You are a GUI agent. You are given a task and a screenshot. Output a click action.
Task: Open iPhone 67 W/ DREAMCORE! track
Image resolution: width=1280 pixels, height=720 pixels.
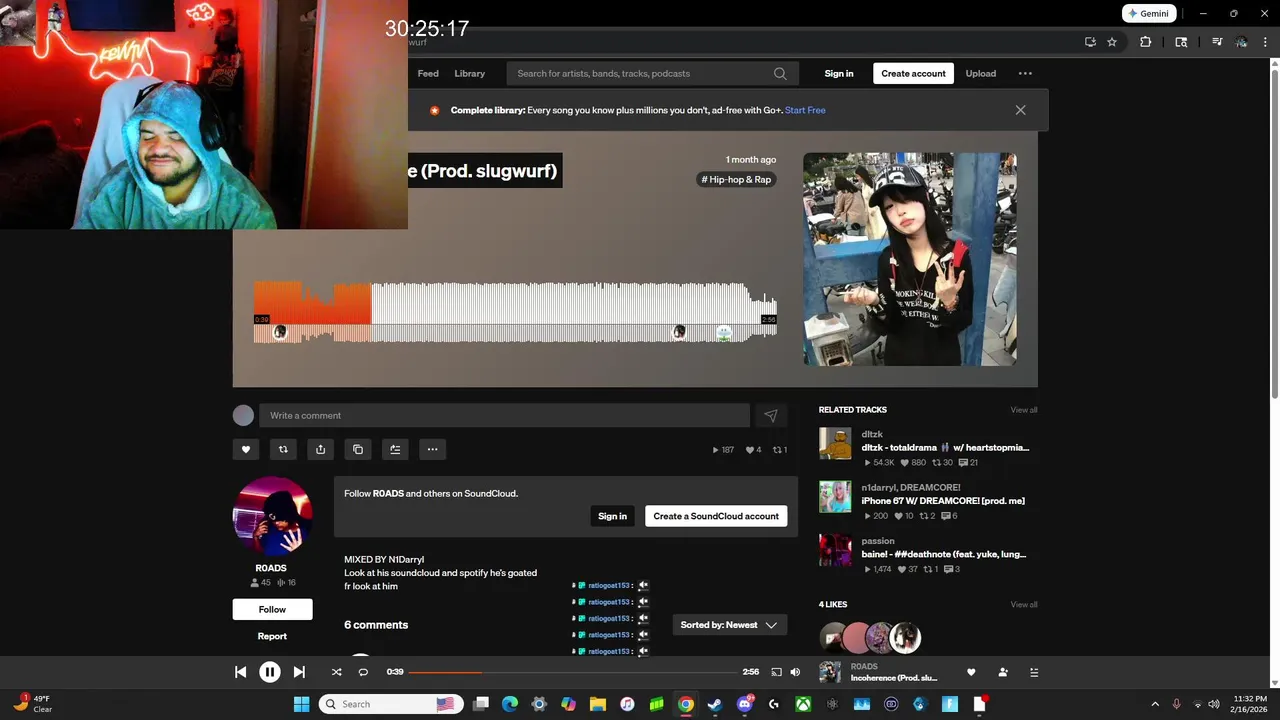[x=943, y=501]
